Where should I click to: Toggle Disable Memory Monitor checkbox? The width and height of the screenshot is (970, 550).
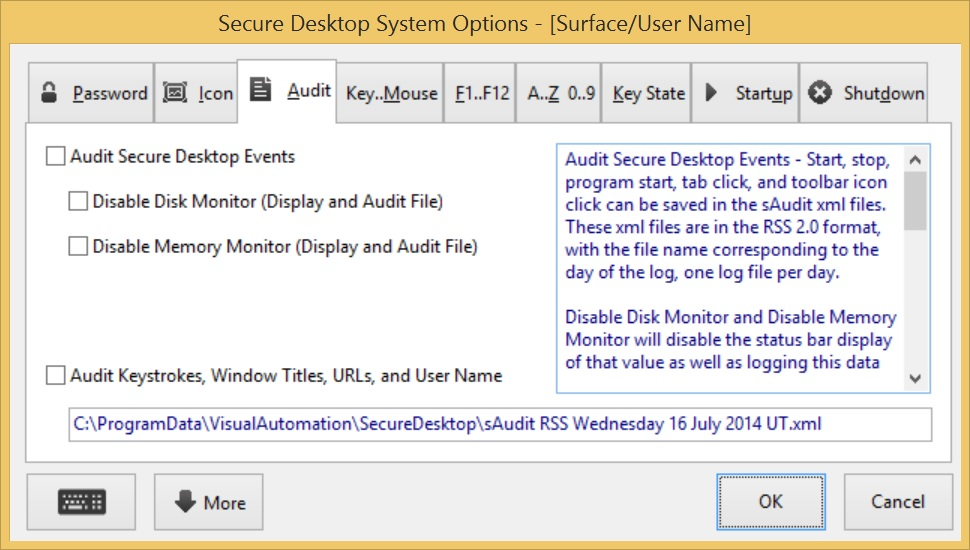tap(78, 246)
